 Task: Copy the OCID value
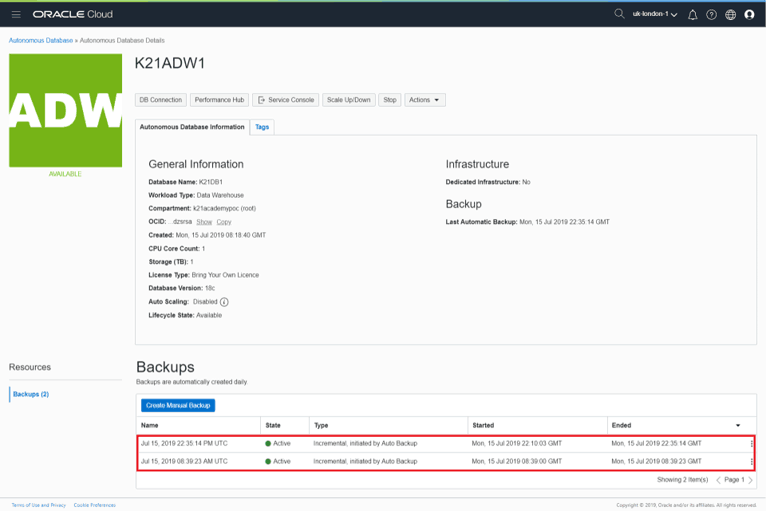[224, 222]
